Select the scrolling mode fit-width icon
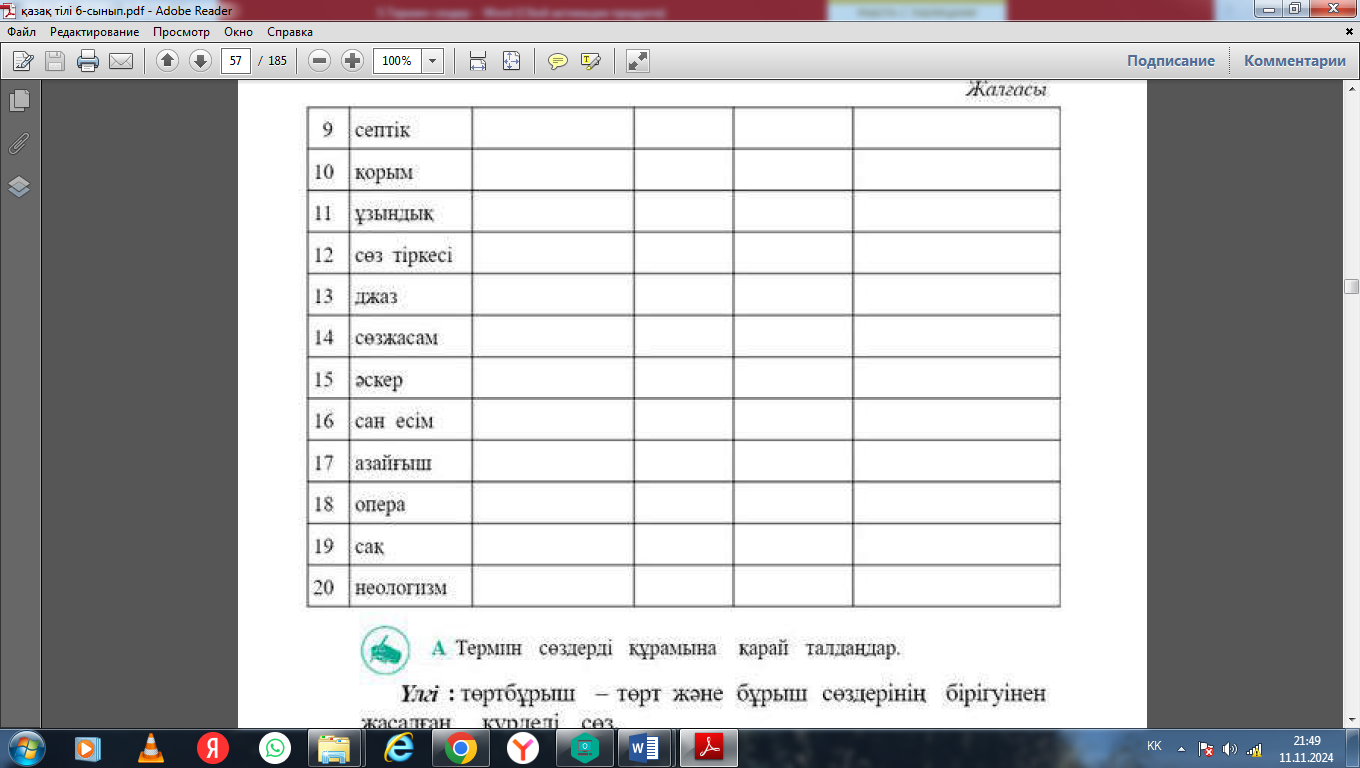This screenshot has width=1360, height=768. click(478, 61)
